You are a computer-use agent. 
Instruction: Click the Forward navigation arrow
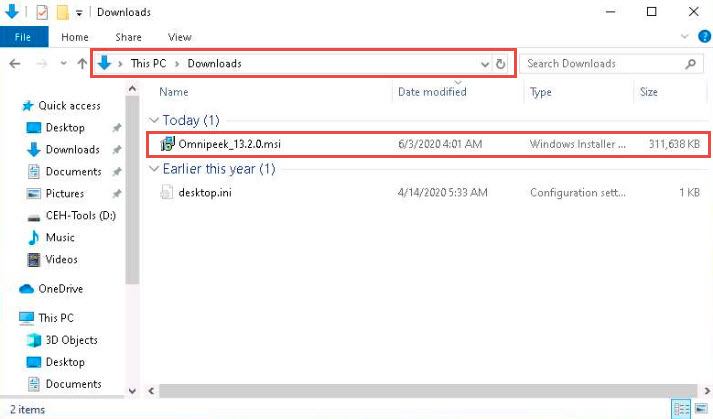(41, 64)
